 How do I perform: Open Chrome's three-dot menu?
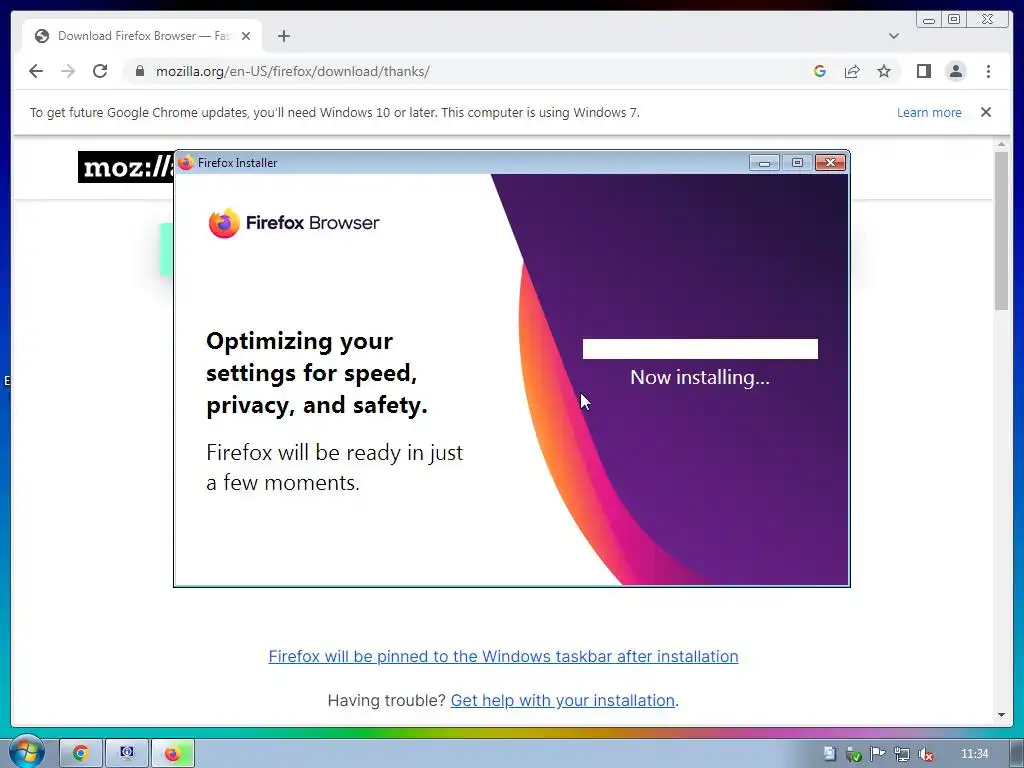(x=988, y=71)
